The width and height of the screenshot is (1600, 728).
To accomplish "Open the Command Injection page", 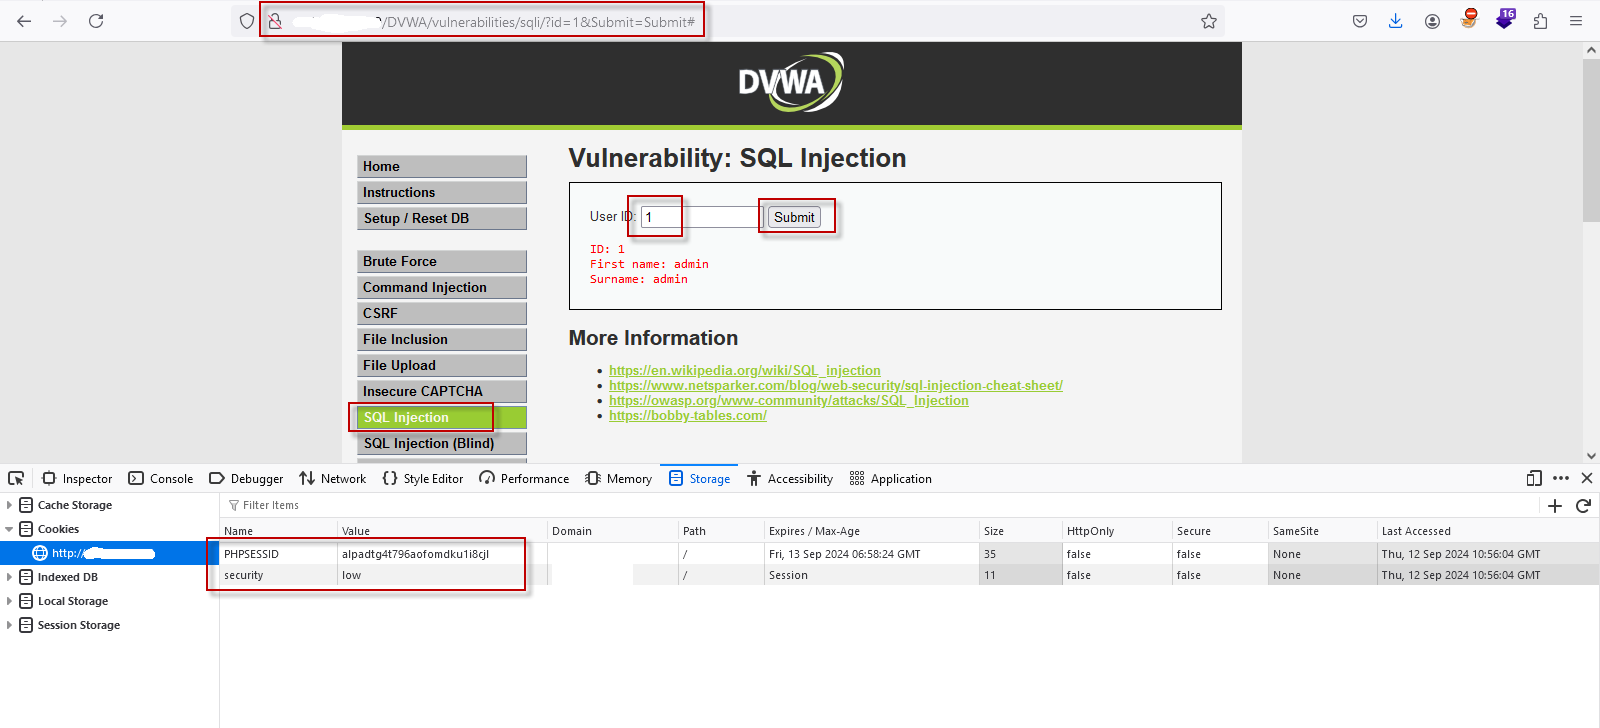I will 442,288.
